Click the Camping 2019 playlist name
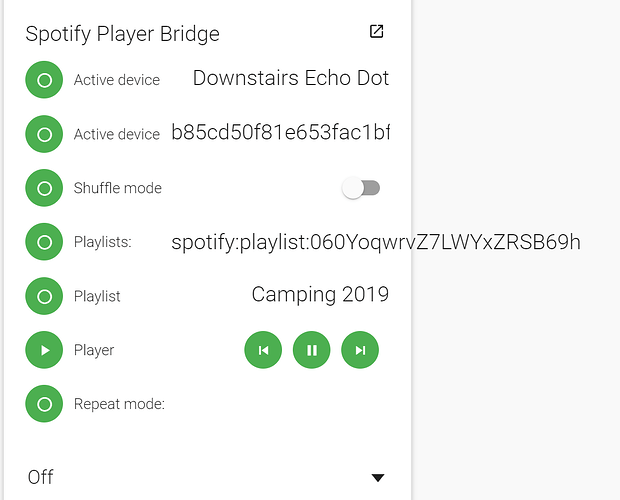The width and height of the screenshot is (620, 500). coord(320,294)
